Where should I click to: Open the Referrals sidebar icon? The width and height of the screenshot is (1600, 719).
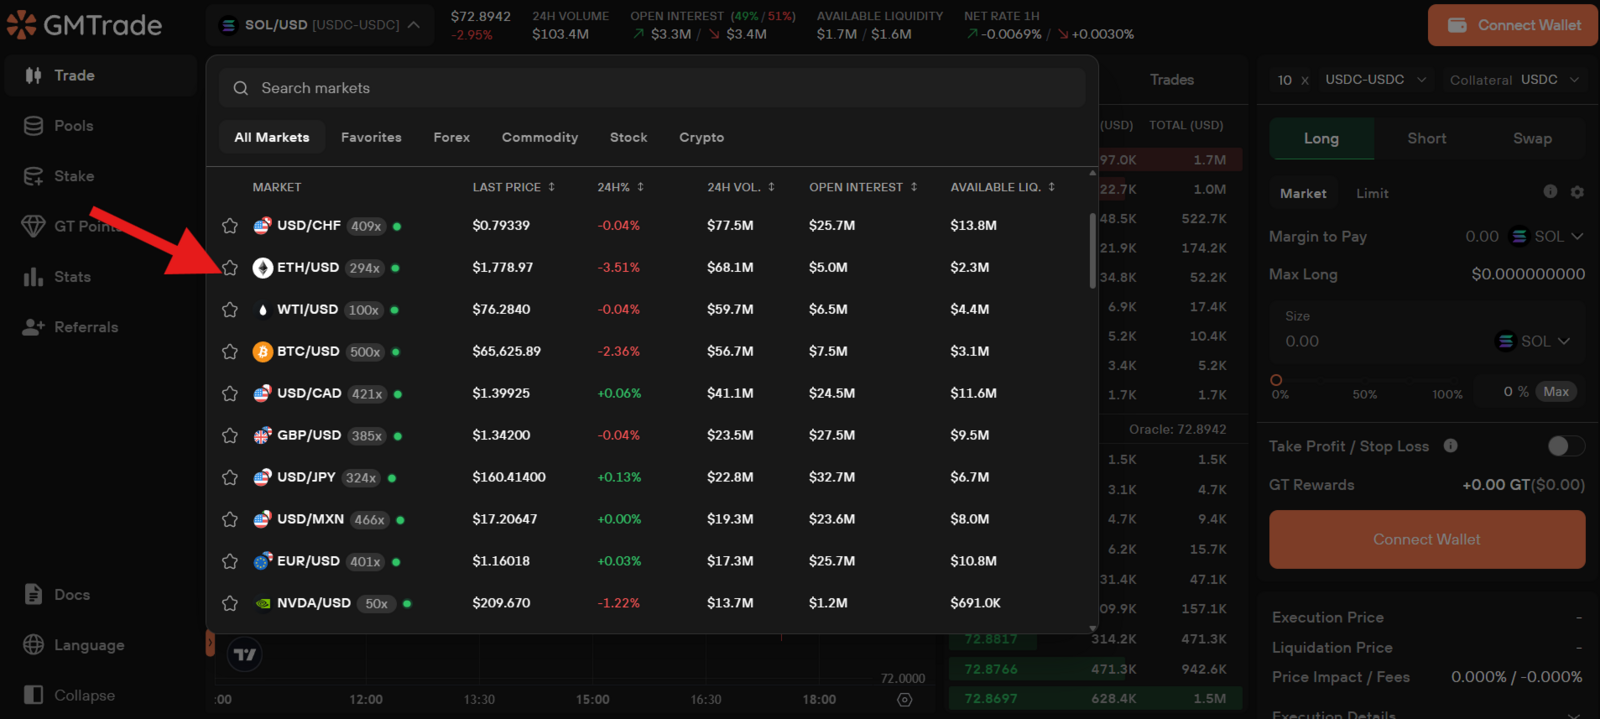[x=33, y=327]
